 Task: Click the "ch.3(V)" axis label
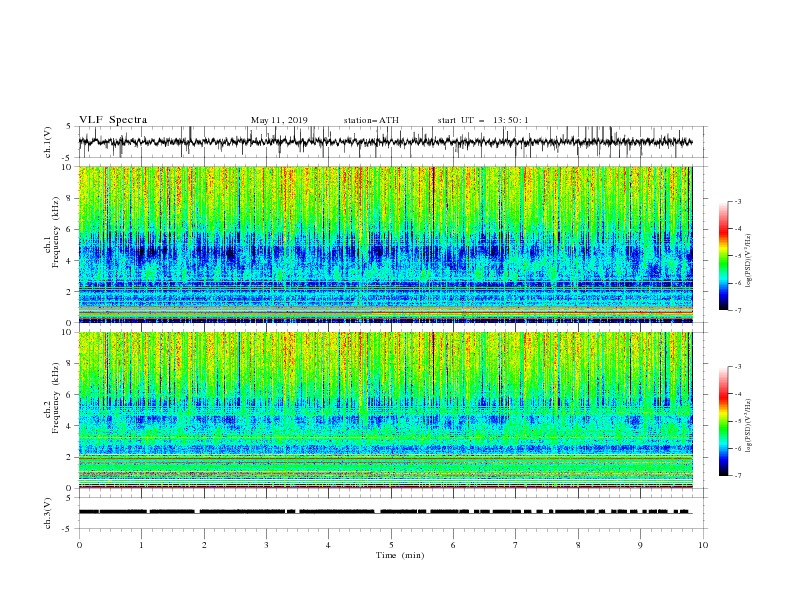pos(48,513)
